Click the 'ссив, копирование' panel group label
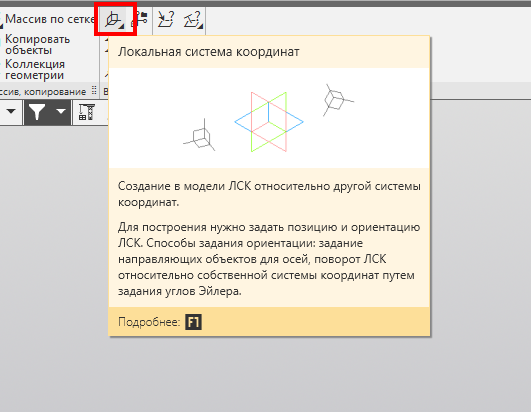531x412 pixels. point(43,92)
